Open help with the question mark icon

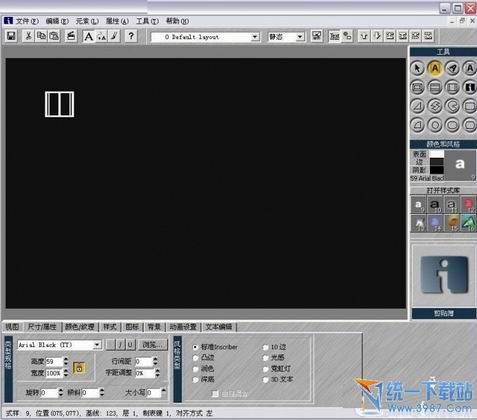coord(131,36)
